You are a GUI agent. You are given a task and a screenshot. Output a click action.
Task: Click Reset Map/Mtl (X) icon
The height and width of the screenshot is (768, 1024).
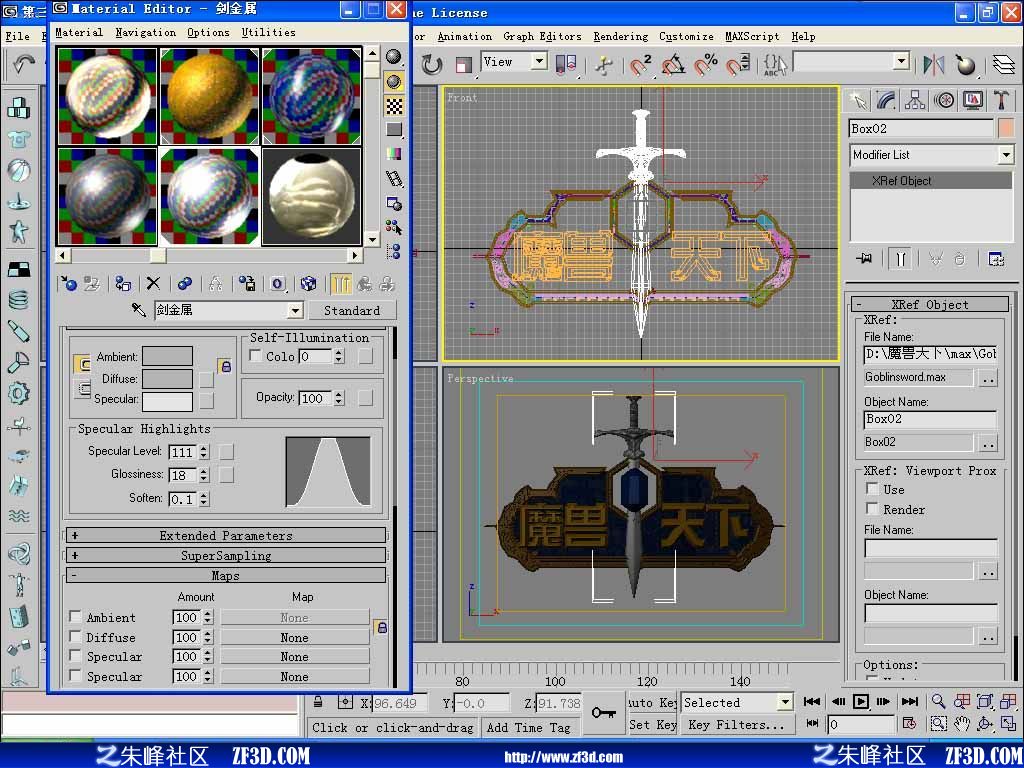pos(153,283)
